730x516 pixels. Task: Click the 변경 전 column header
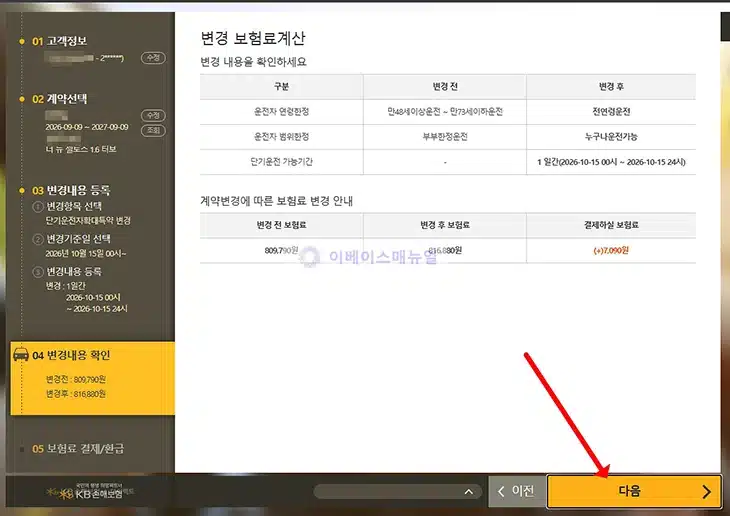coord(445,87)
